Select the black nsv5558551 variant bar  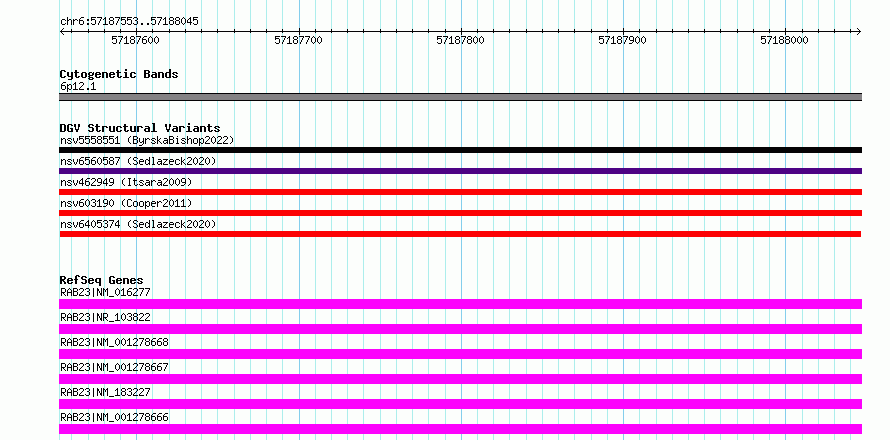click(x=460, y=150)
